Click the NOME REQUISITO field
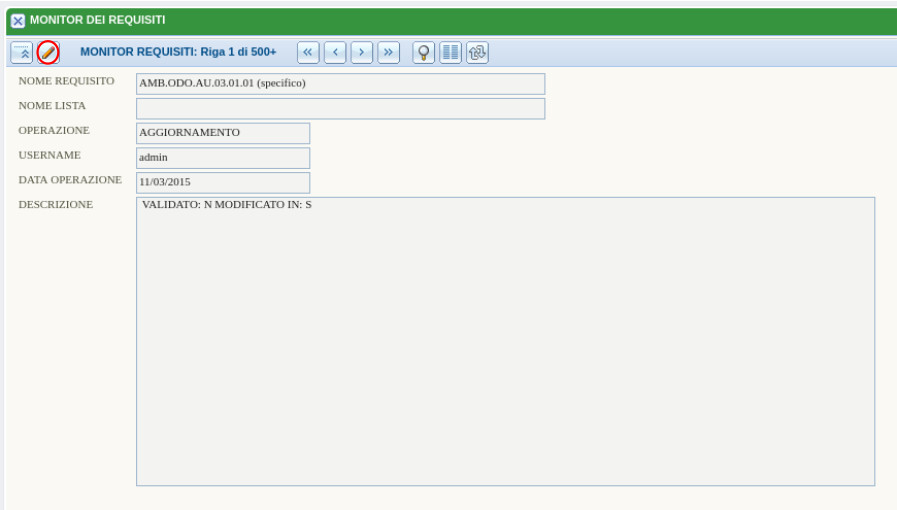The width and height of the screenshot is (897, 510). point(340,83)
